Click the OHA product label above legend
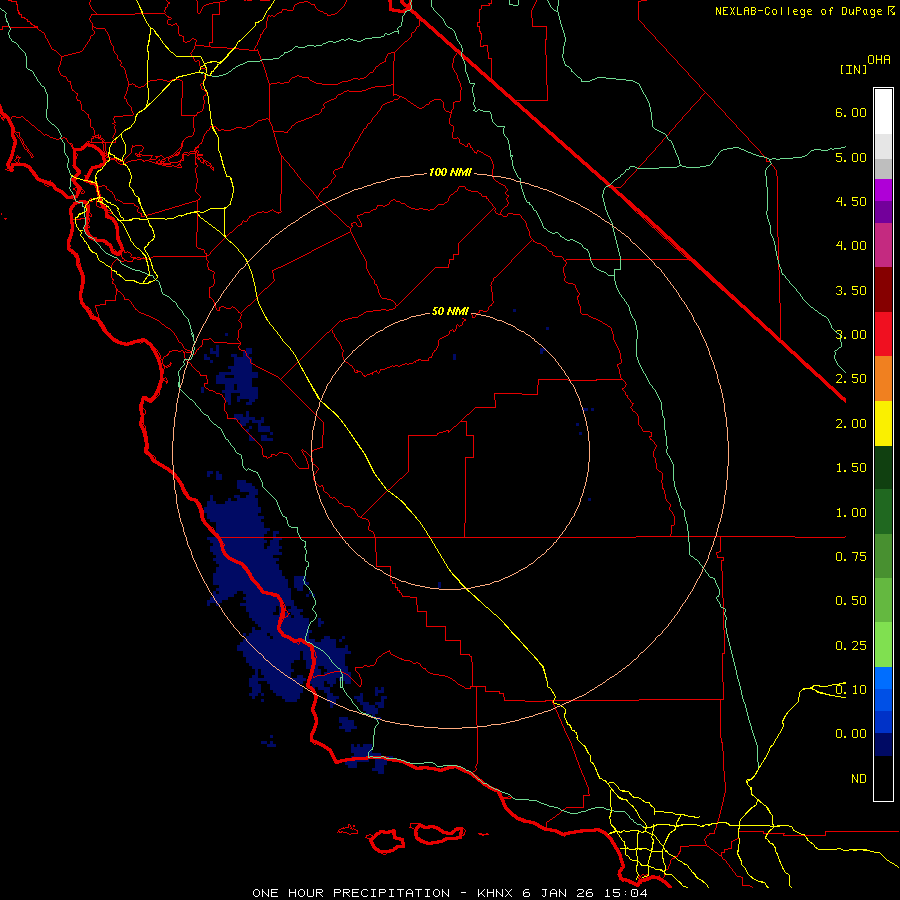 [x=879, y=60]
